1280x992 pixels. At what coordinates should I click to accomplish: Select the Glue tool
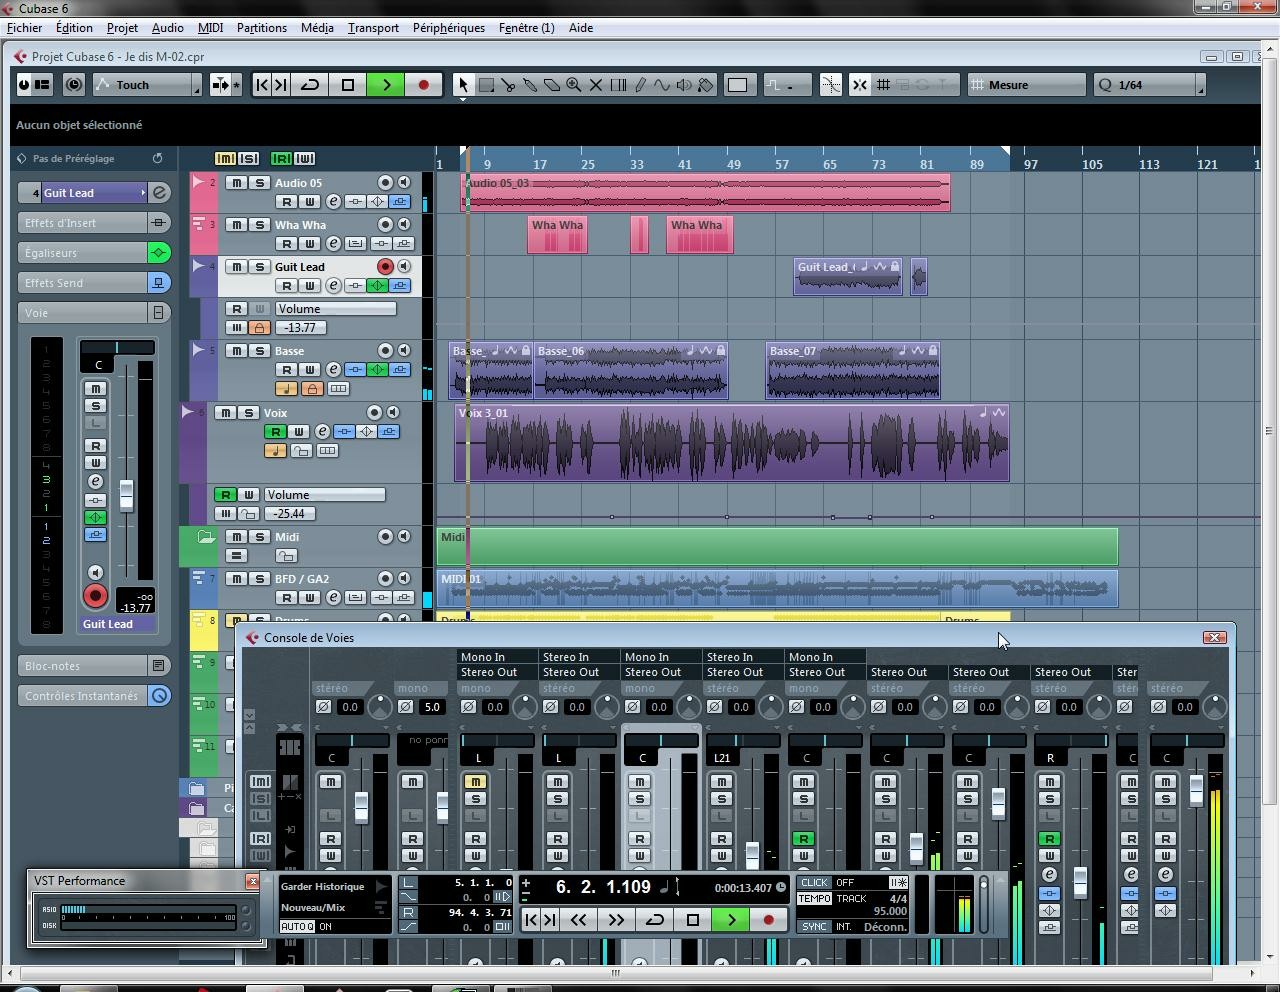pos(530,85)
